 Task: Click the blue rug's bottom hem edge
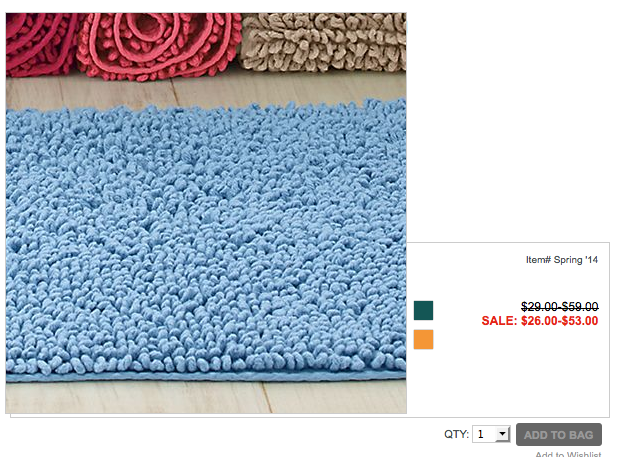click(x=206, y=377)
